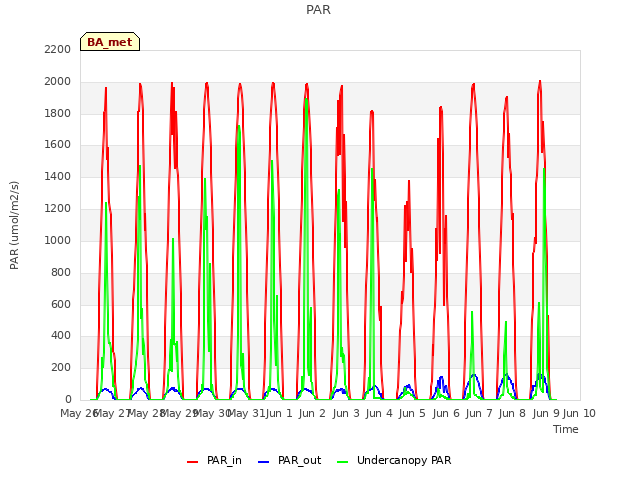640x480 pixels.
Task: Click the 200 y-axis tick value
Action: (x=61, y=367)
